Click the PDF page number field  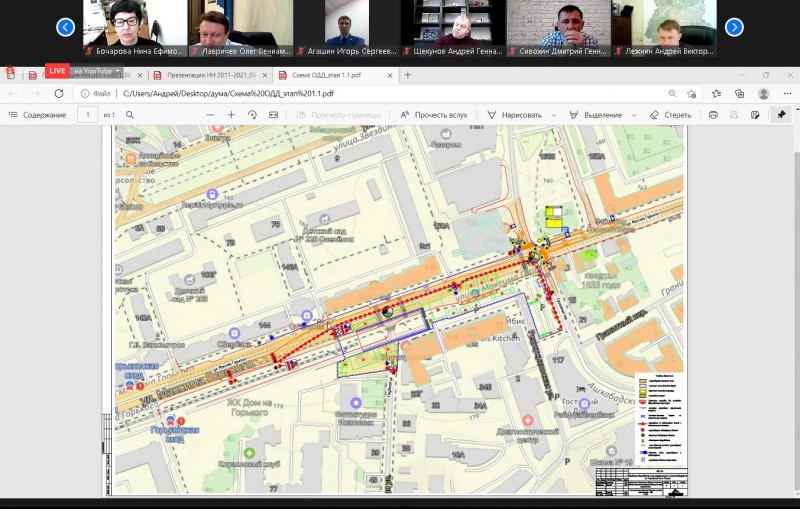click(89, 115)
